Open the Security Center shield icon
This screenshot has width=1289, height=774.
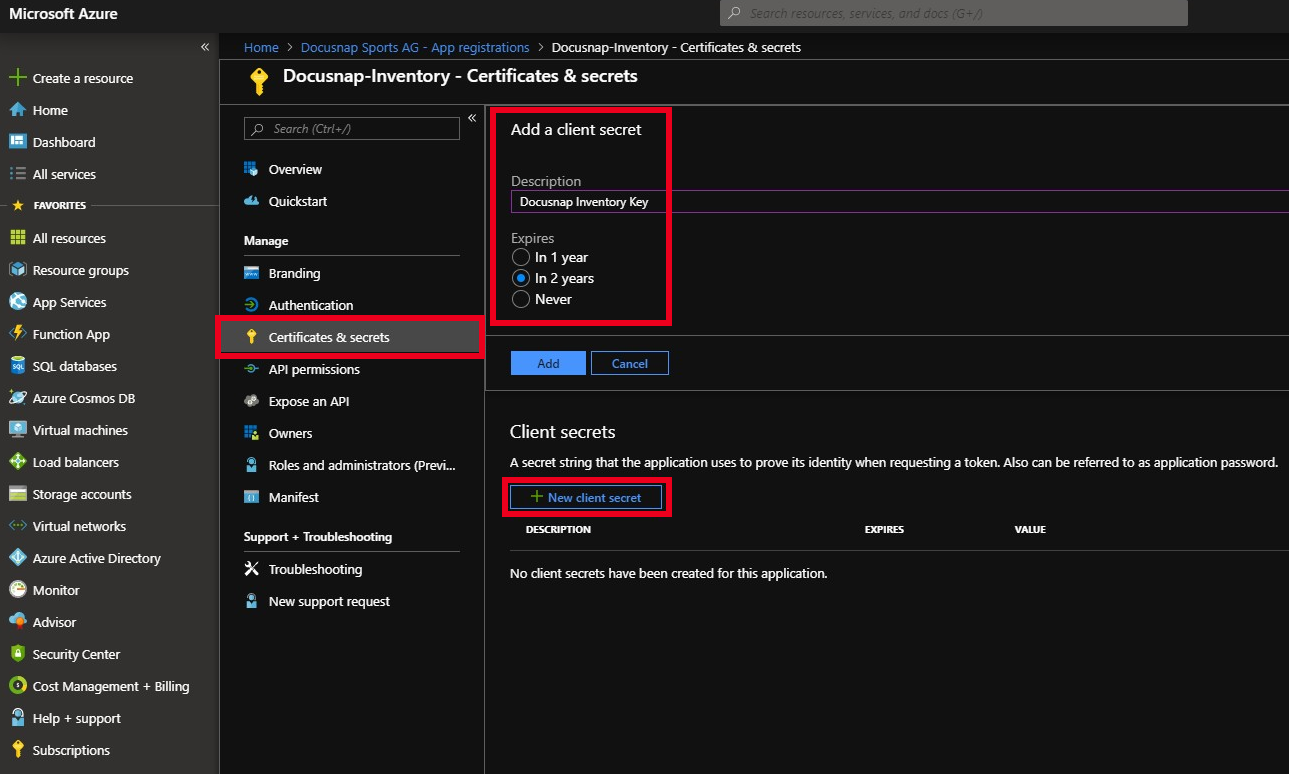(x=17, y=654)
